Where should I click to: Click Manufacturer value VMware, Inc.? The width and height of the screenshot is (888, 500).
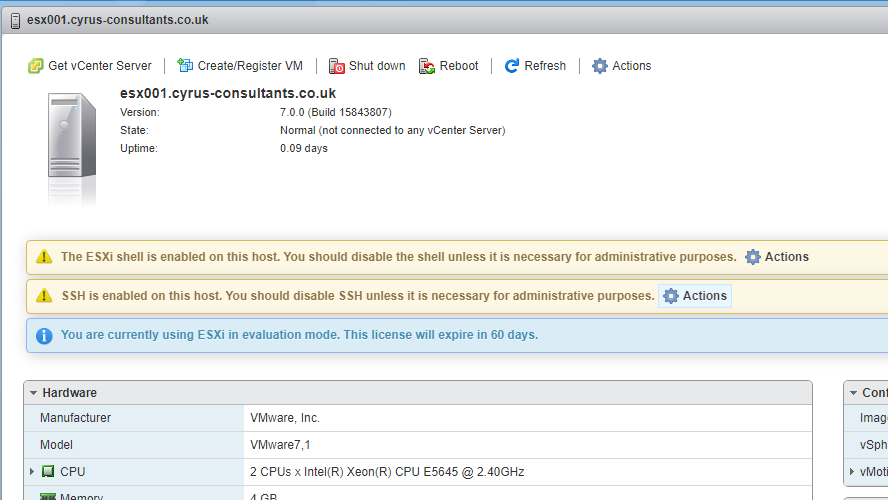coord(285,418)
